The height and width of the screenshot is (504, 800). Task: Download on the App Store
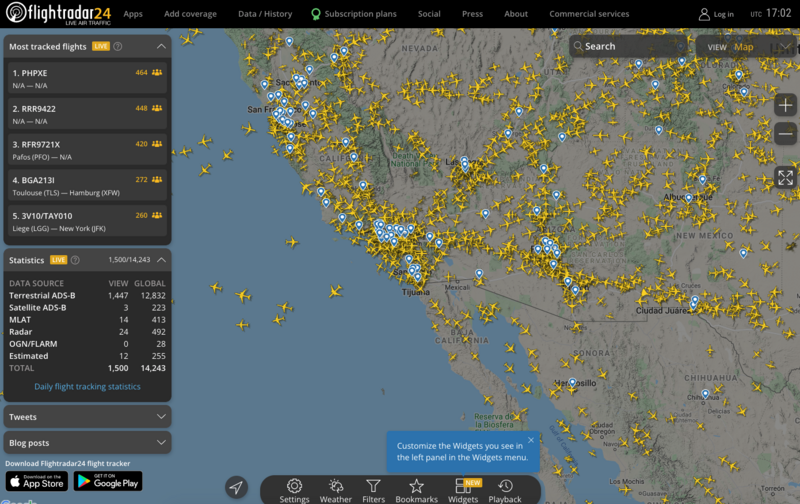click(37, 481)
